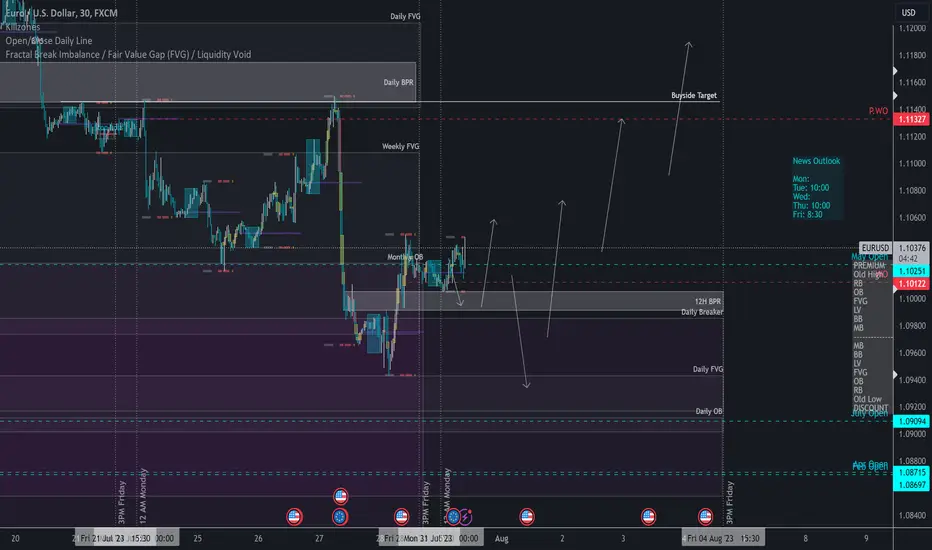Click the 1.09800 price axis tick
Image resolution: width=932 pixels, height=550 pixels.
point(912,325)
